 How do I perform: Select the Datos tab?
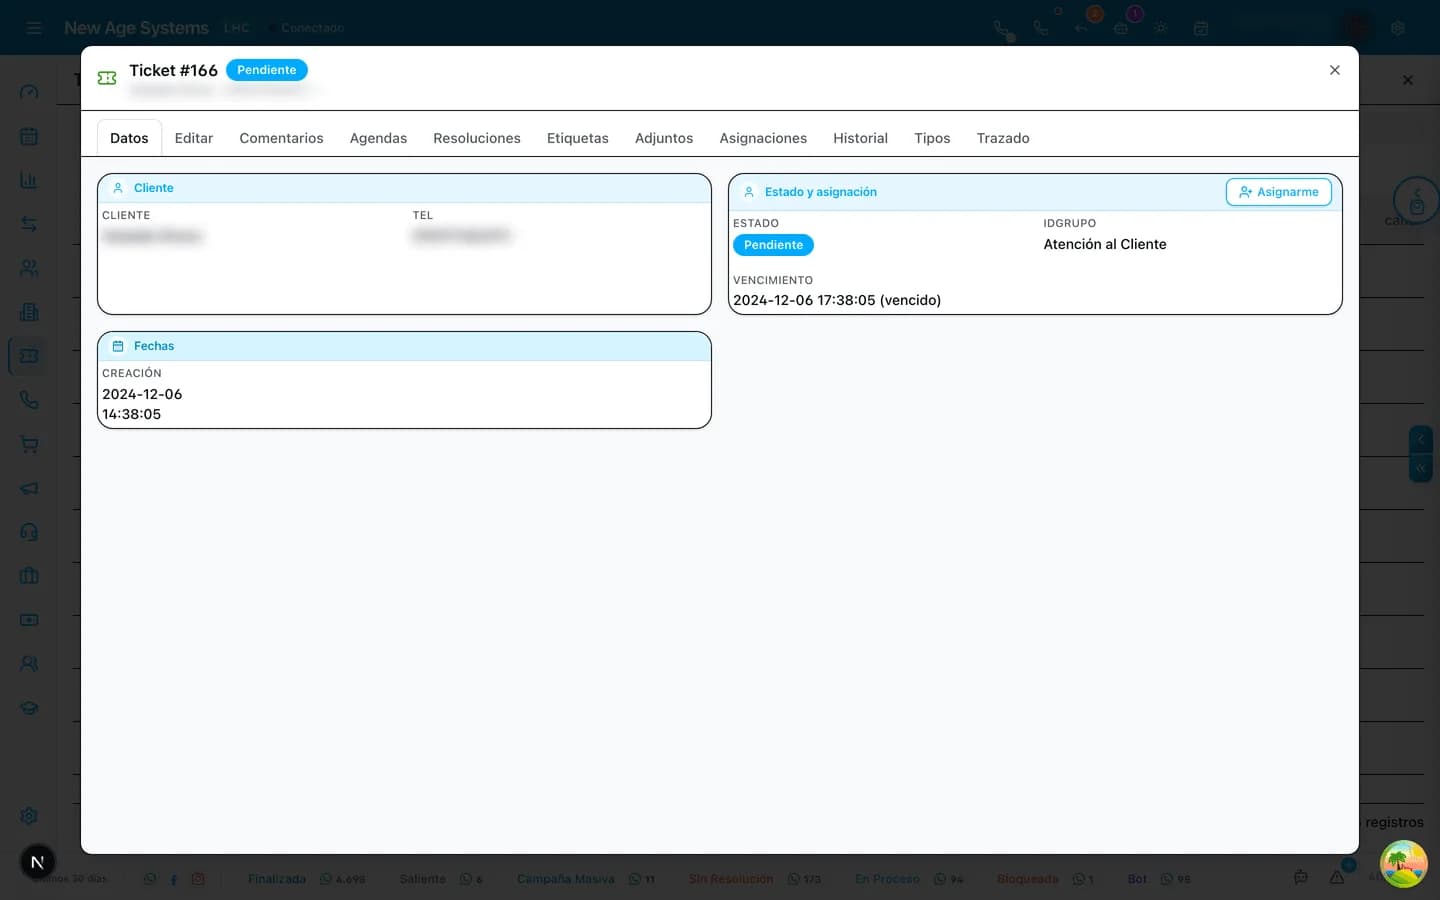coord(129,138)
